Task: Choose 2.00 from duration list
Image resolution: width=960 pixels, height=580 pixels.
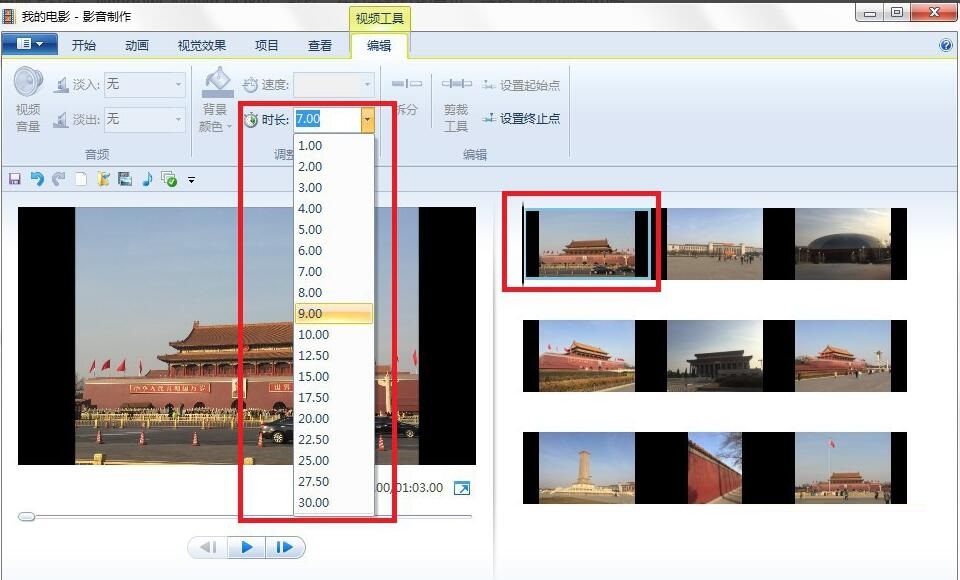Action: [x=334, y=167]
